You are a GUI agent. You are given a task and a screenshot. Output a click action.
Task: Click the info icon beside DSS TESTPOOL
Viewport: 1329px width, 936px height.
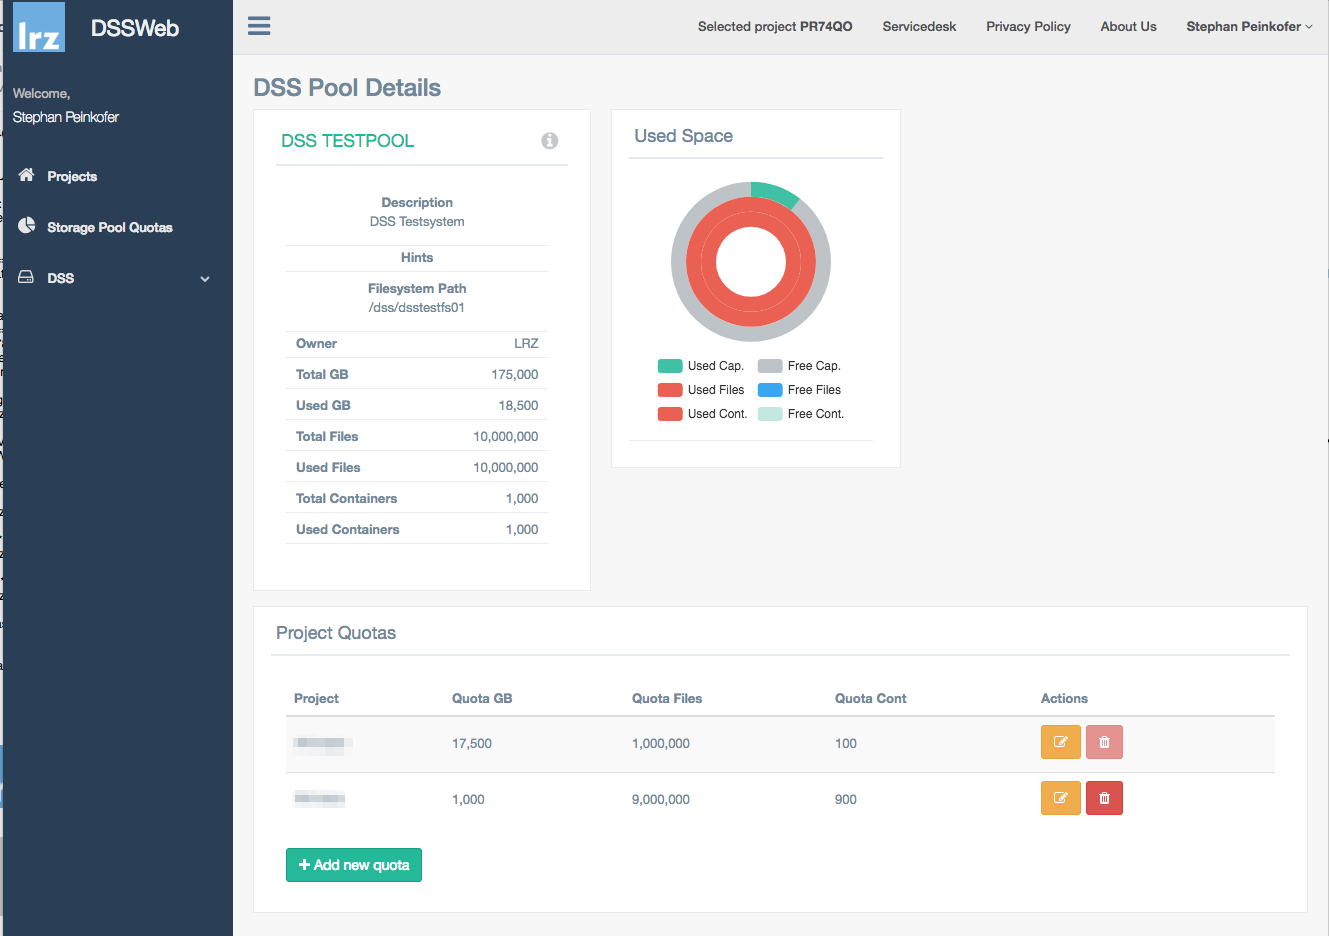549,141
